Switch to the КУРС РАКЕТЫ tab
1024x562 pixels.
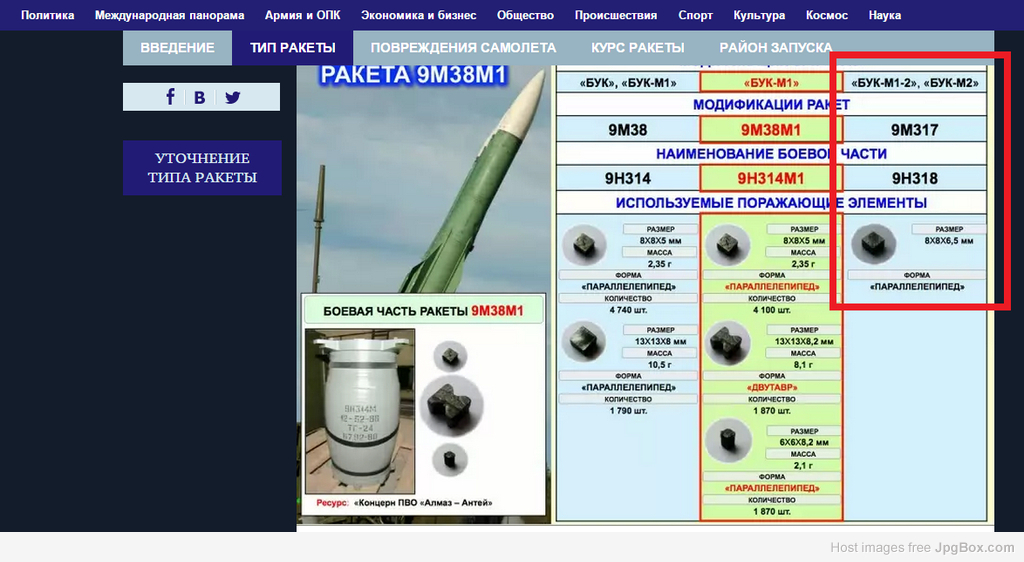(x=637, y=48)
